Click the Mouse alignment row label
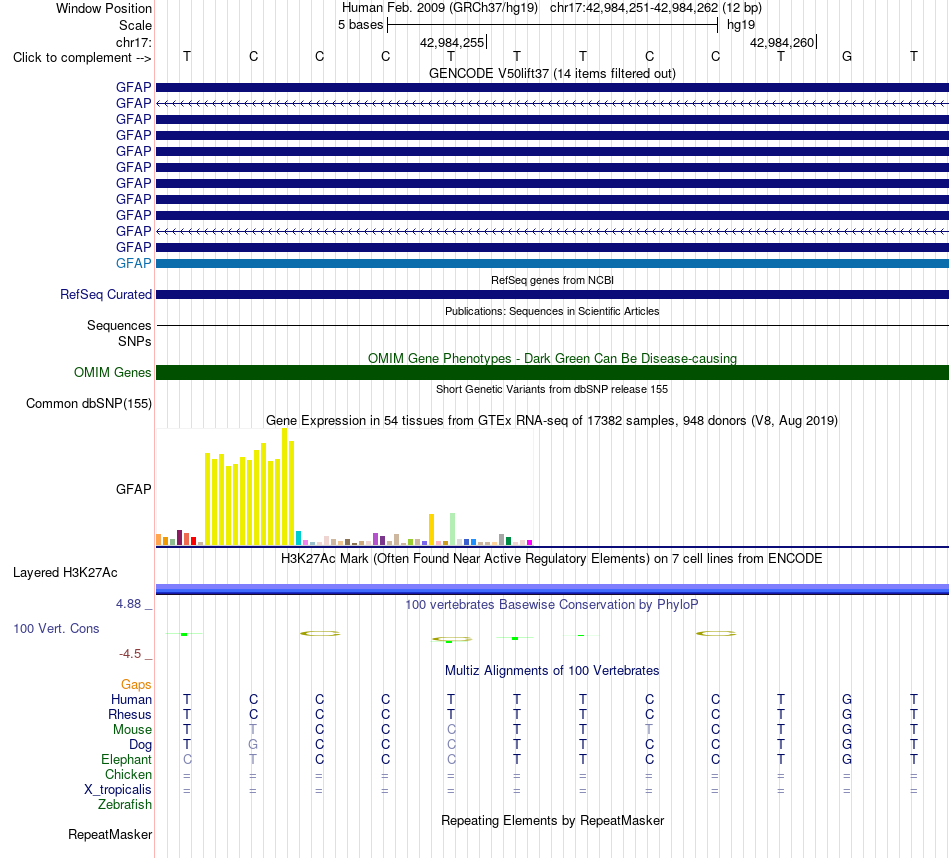The width and height of the screenshot is (950, 858). (x=132, y=730)
